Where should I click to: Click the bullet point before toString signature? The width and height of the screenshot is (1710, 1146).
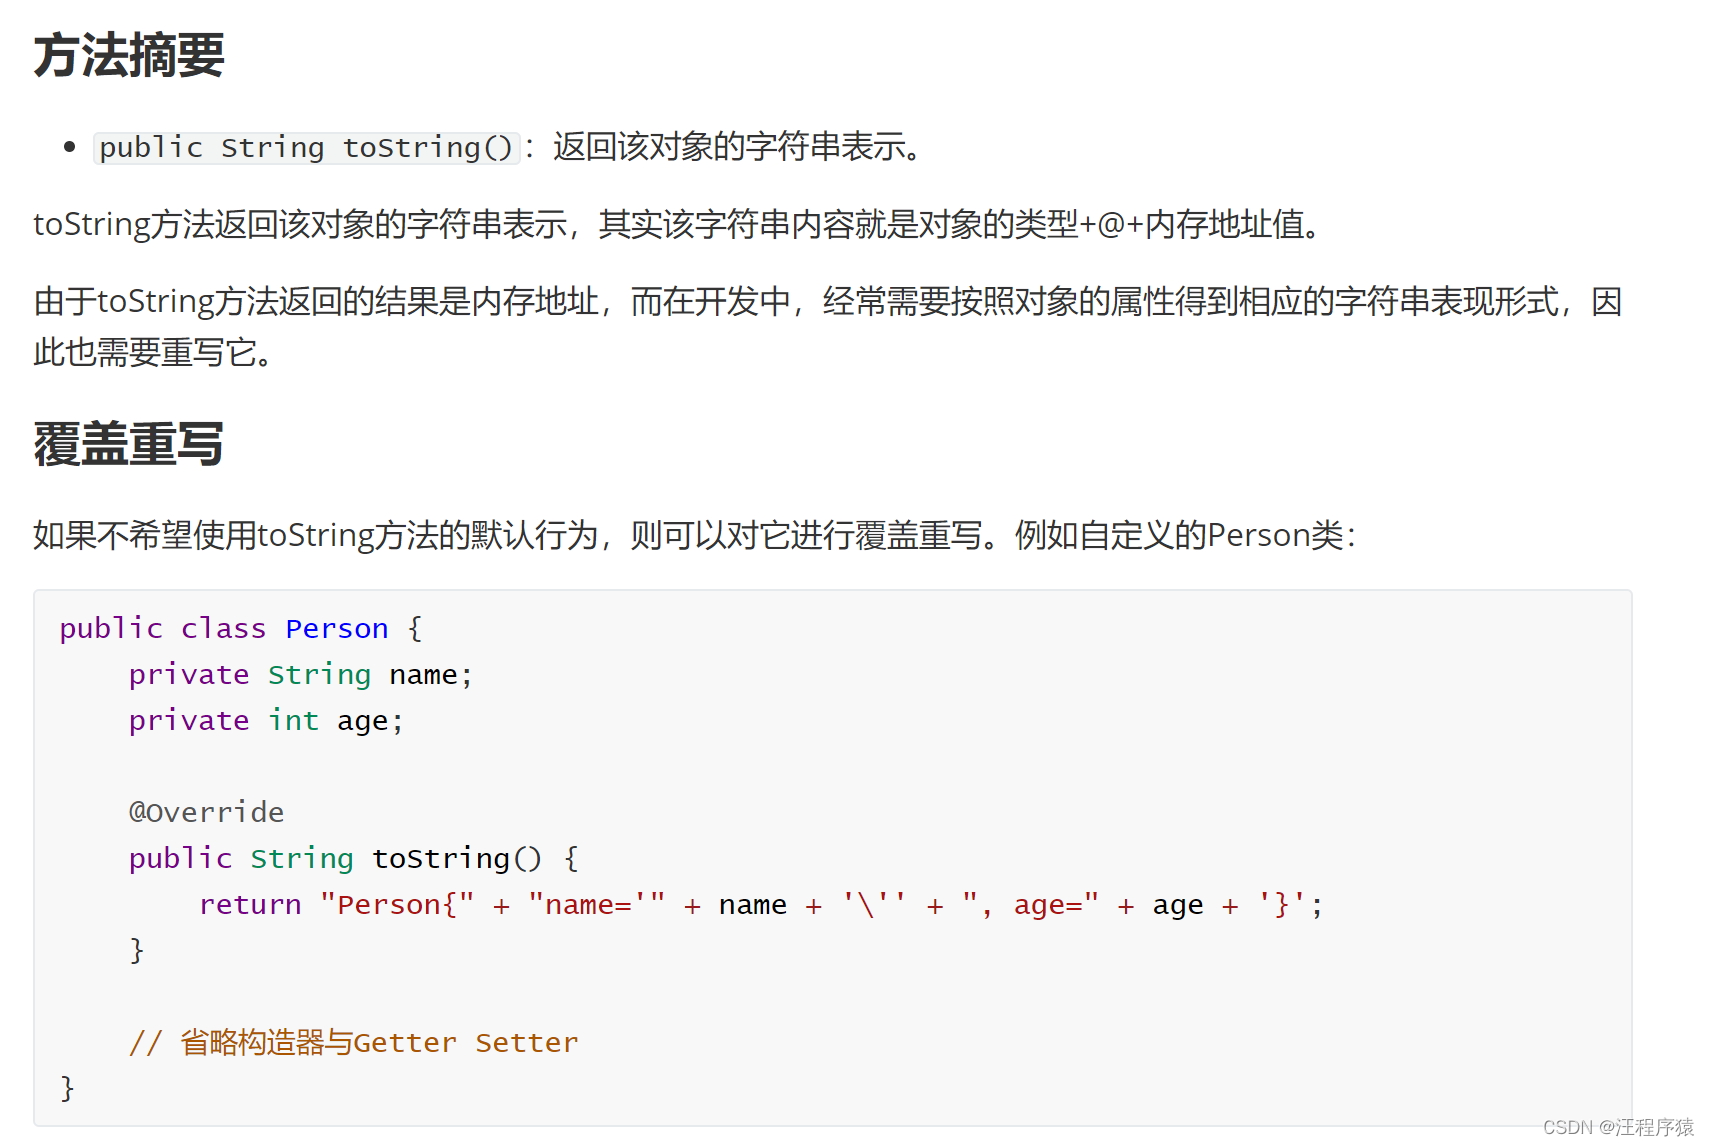click(69, 148)
